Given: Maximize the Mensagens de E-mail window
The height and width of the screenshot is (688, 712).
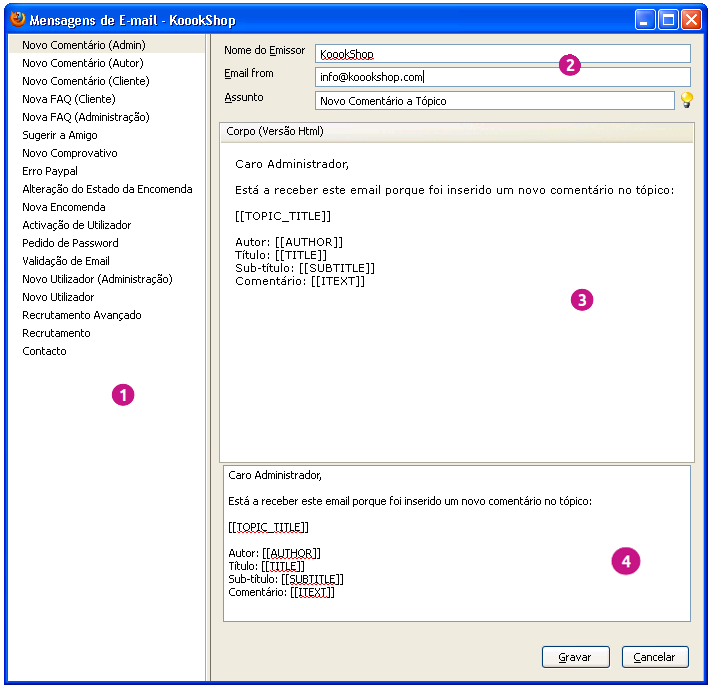Looking at the screenshot, I should [x=668, y=20].
